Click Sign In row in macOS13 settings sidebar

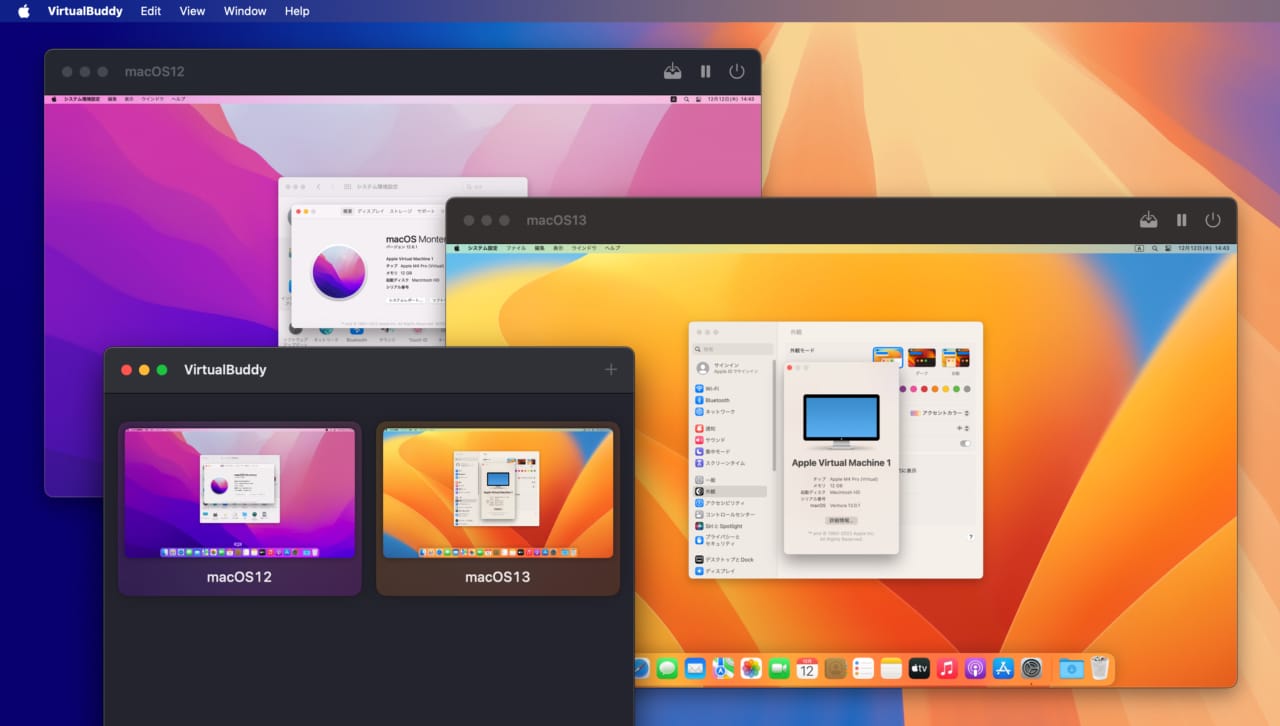[x=730, y=368]
